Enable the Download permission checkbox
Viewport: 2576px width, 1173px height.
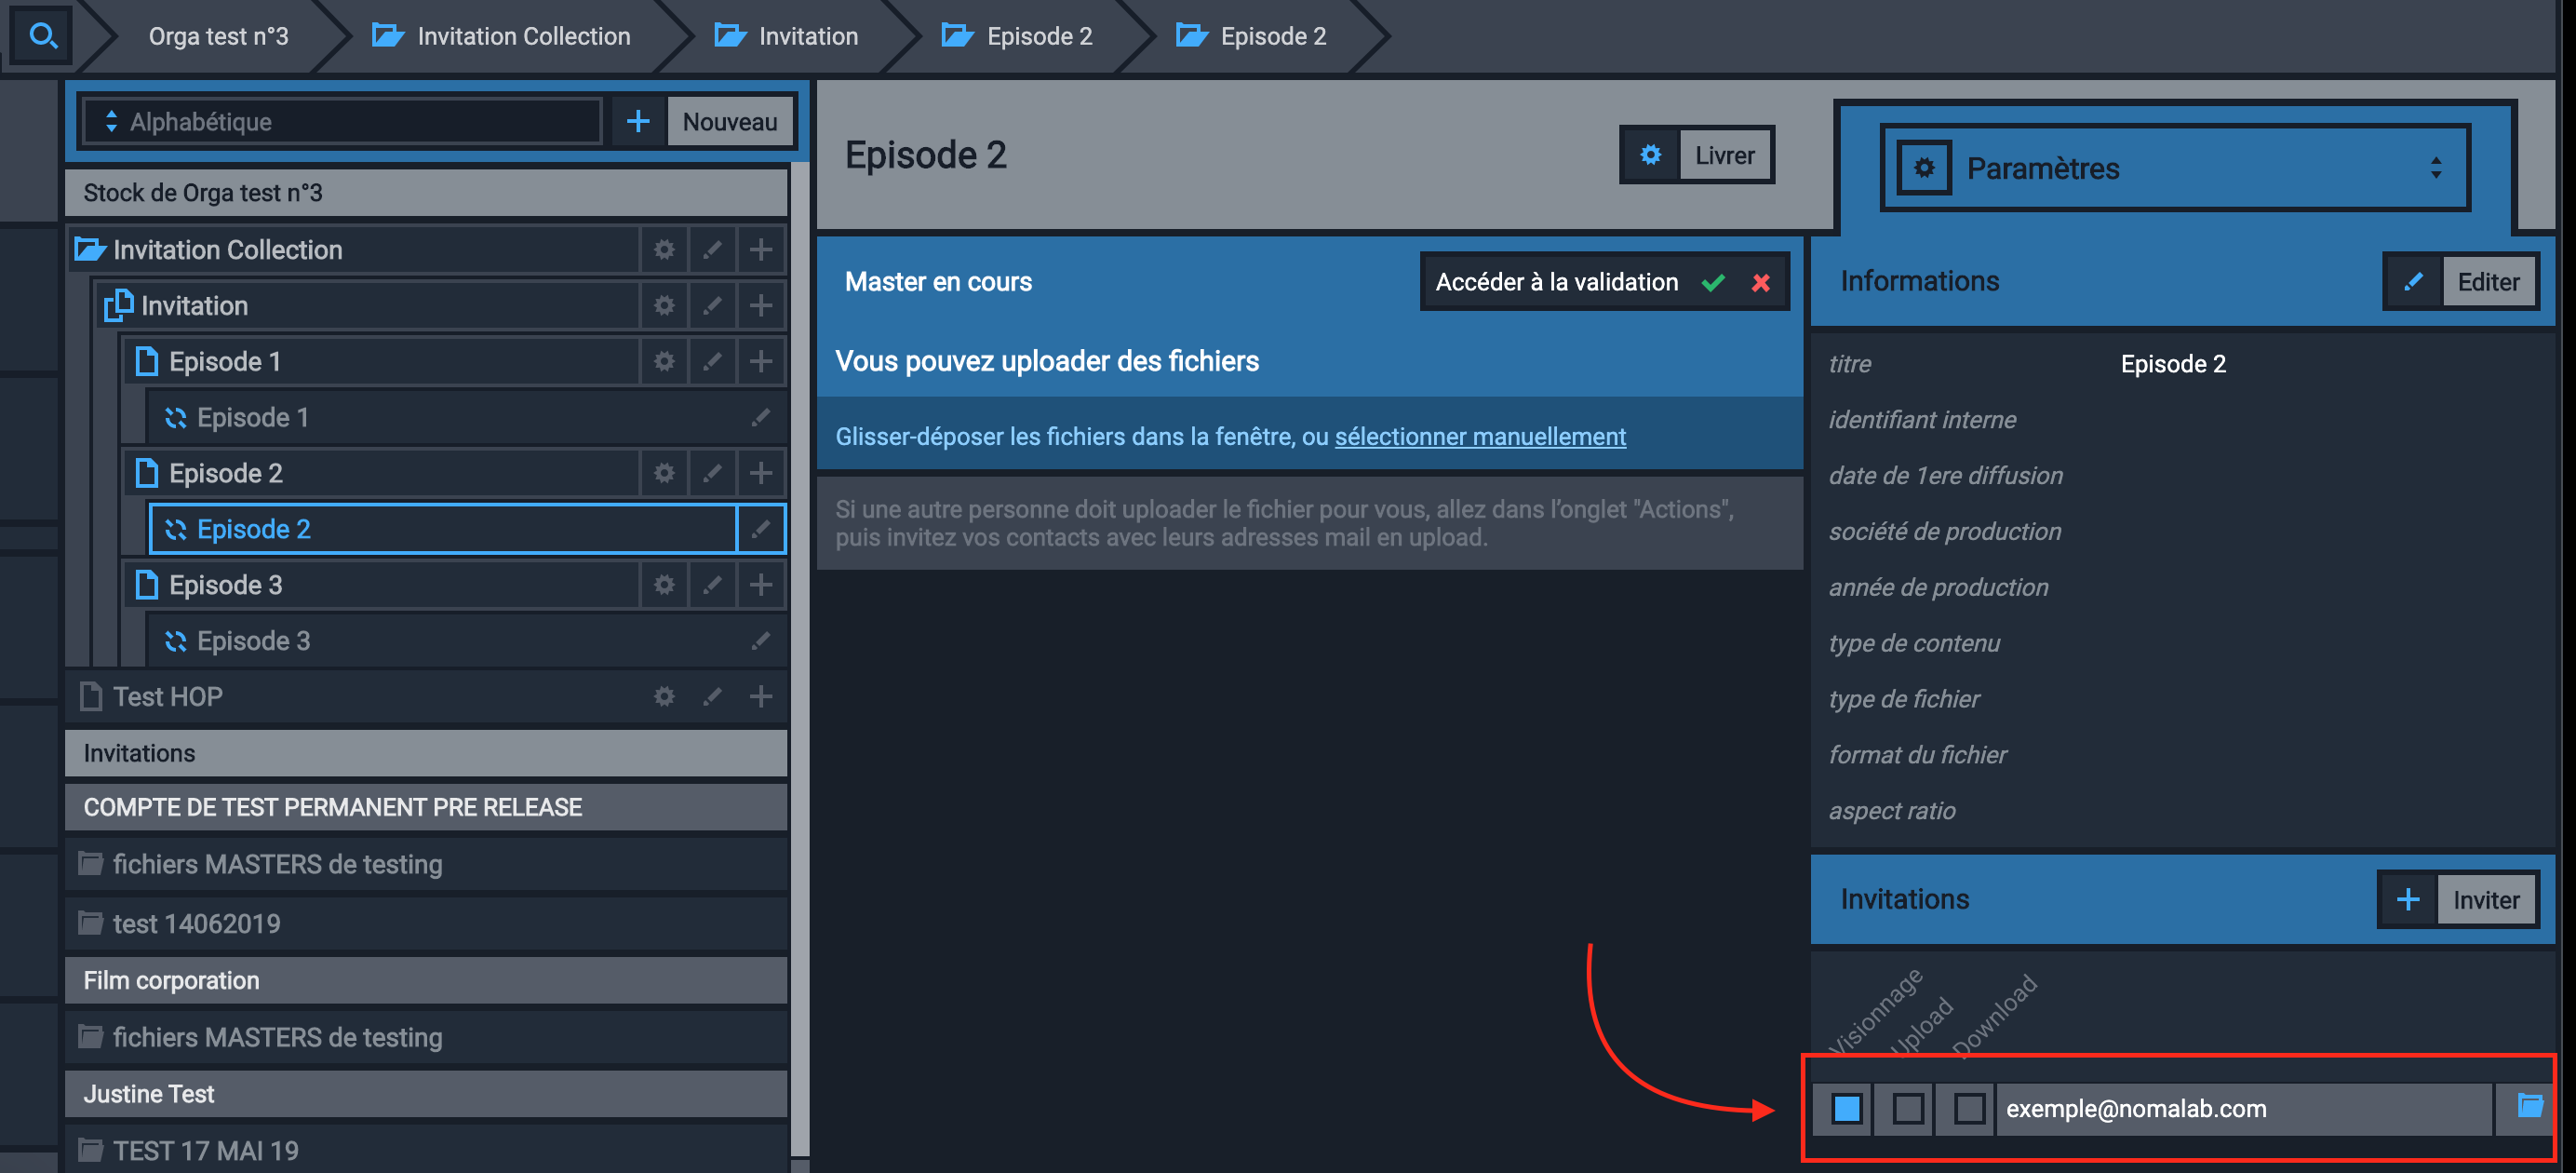point(1968,1108)
